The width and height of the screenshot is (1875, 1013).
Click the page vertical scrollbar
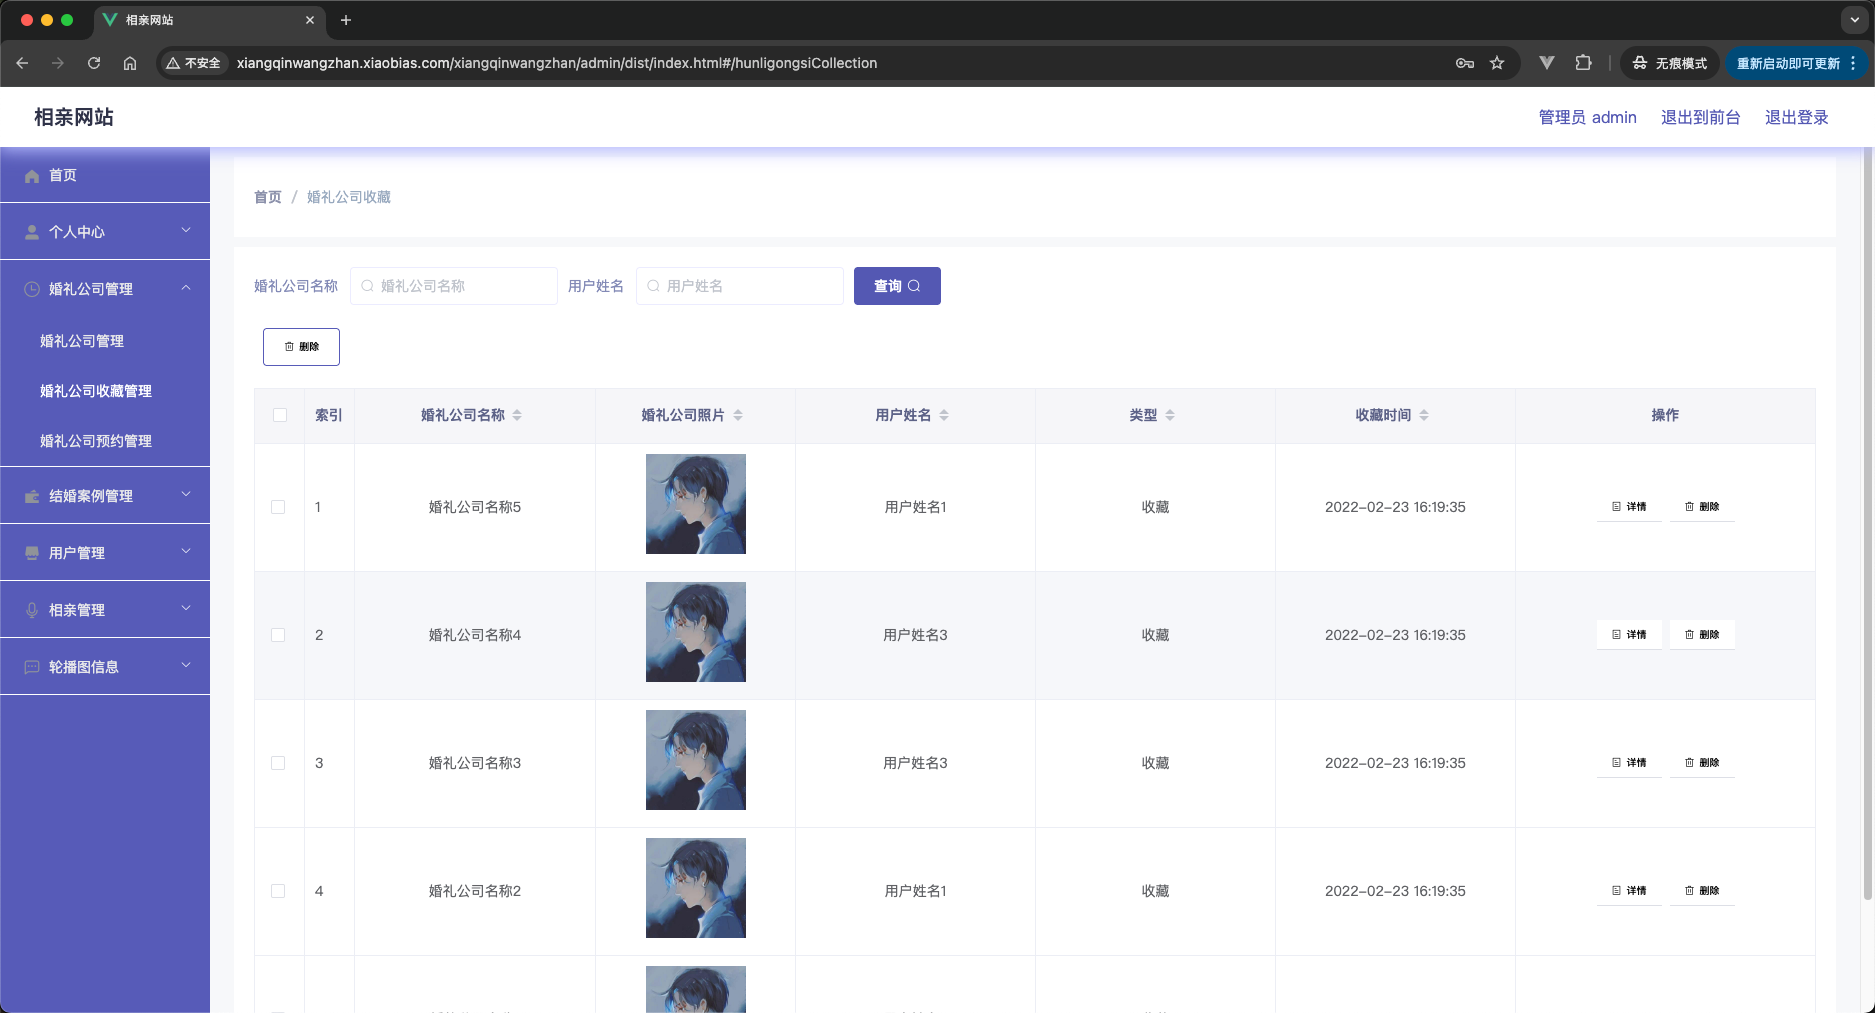coord(1868,525)
